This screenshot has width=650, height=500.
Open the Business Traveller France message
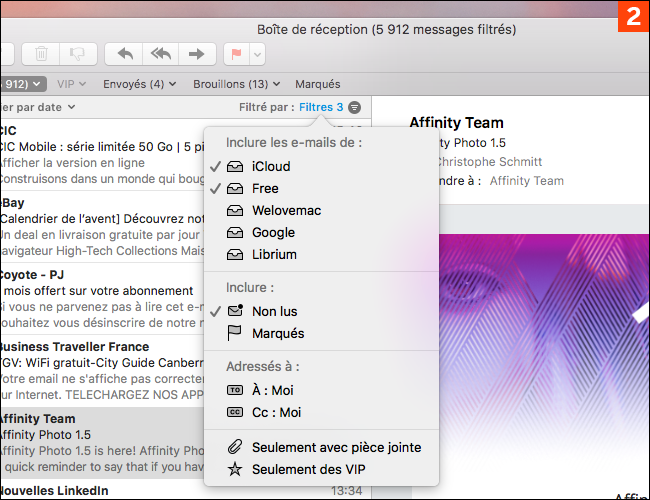pyautogui.click(x=102, y=371)
